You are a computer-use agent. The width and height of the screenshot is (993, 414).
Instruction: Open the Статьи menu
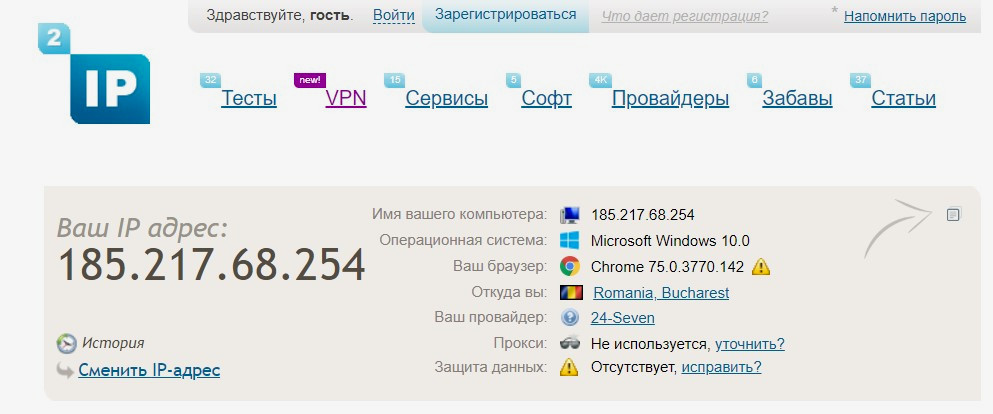(904, 99)
